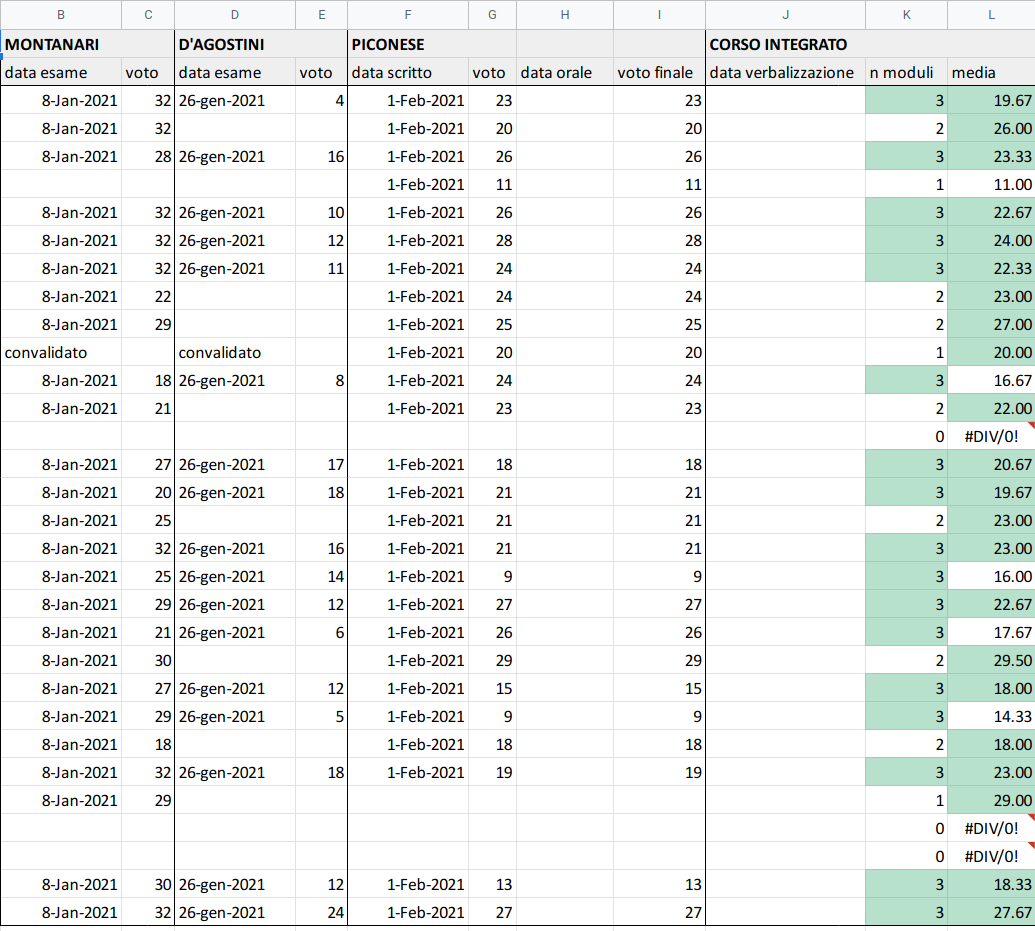Click n moduli cell in row with media 29.00
Viewport: 1035px width, 931px height.
[x=906, y=800]
